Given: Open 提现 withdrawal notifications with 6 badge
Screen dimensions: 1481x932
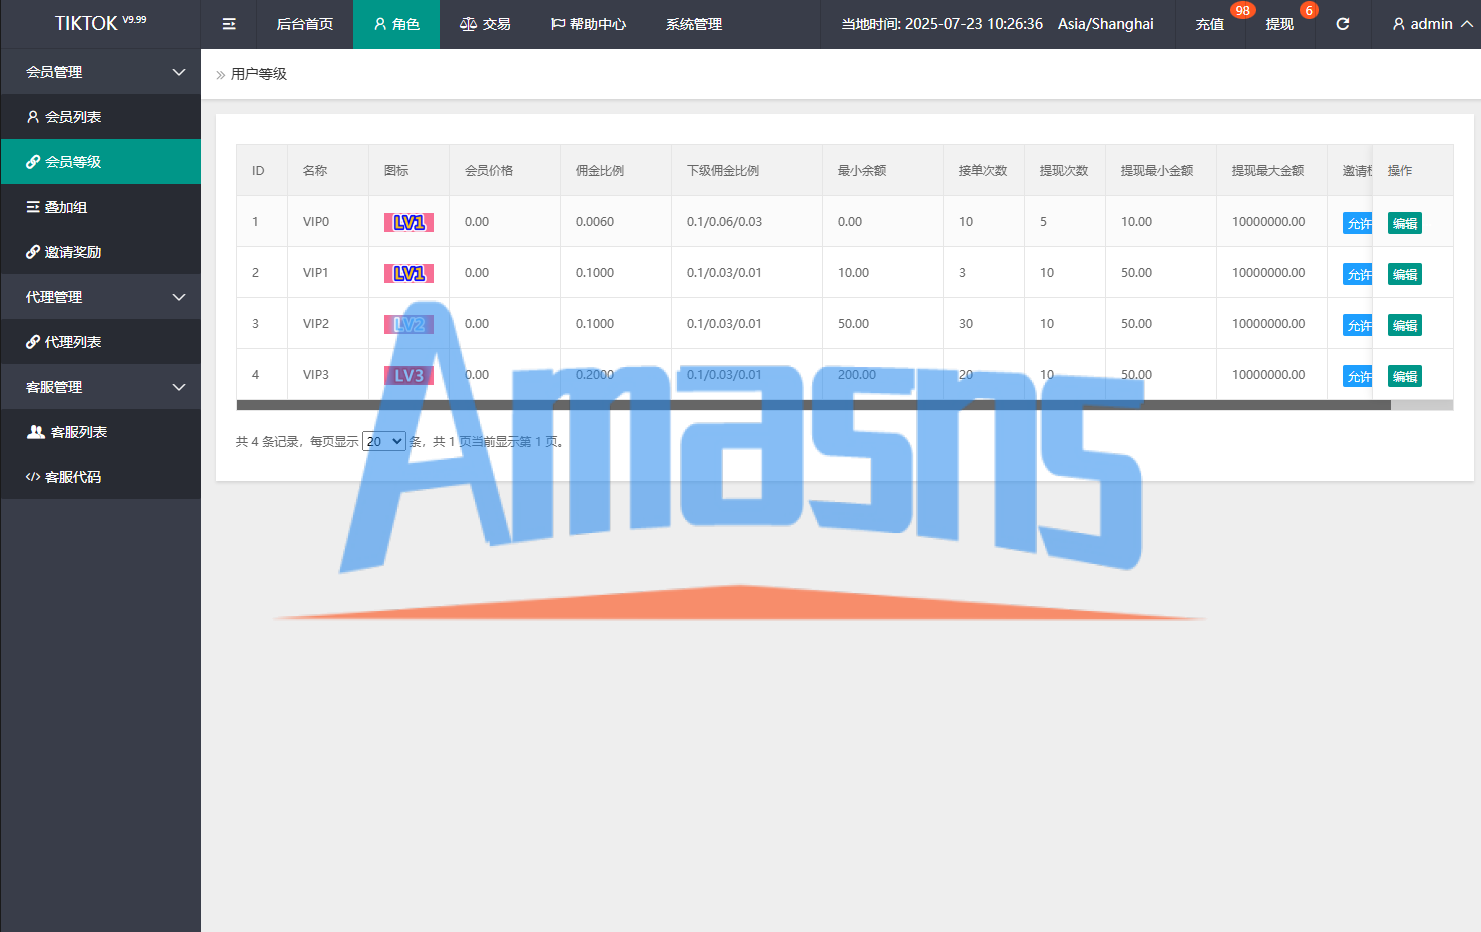Looking at the screenshot, I should click(x=1279, y=24).
